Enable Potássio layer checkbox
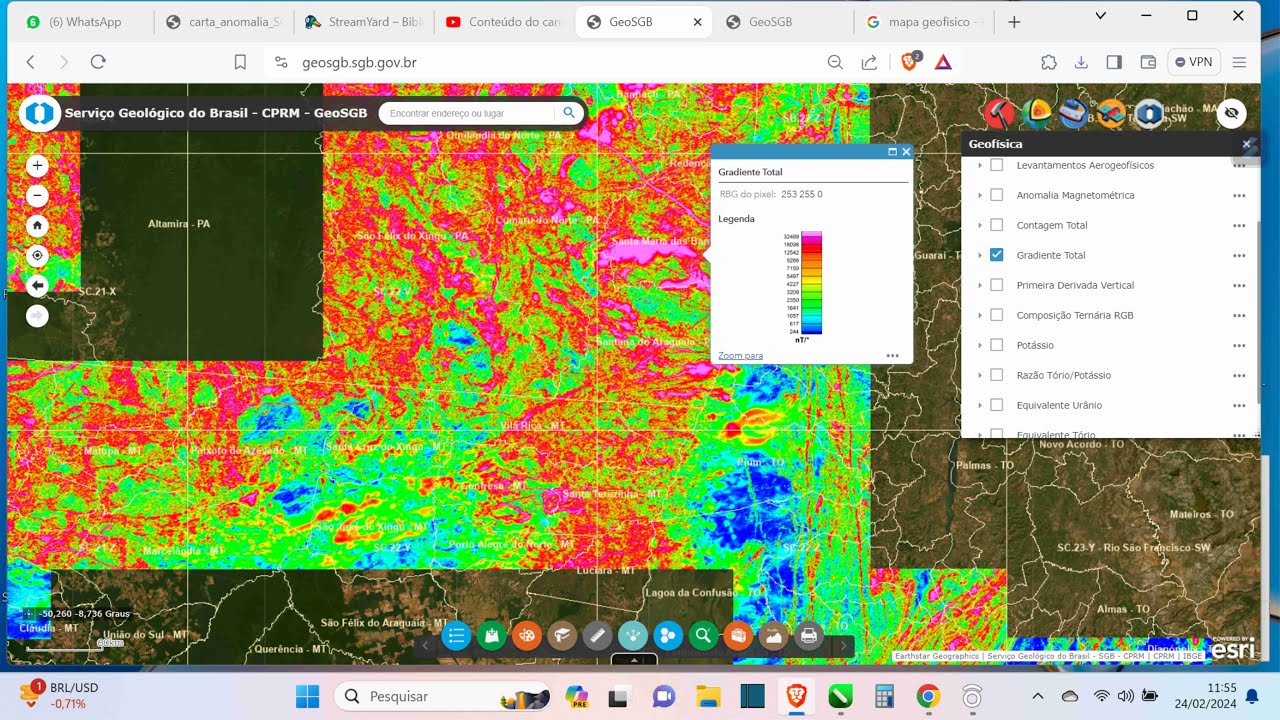The image size is (1280, 720). pos(996,345)
